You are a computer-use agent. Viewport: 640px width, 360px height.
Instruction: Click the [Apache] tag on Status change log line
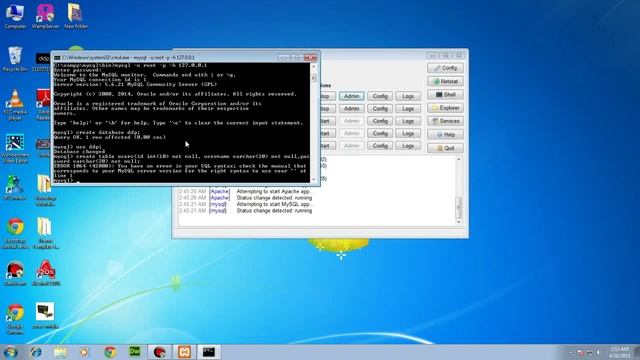click(219, 198)
